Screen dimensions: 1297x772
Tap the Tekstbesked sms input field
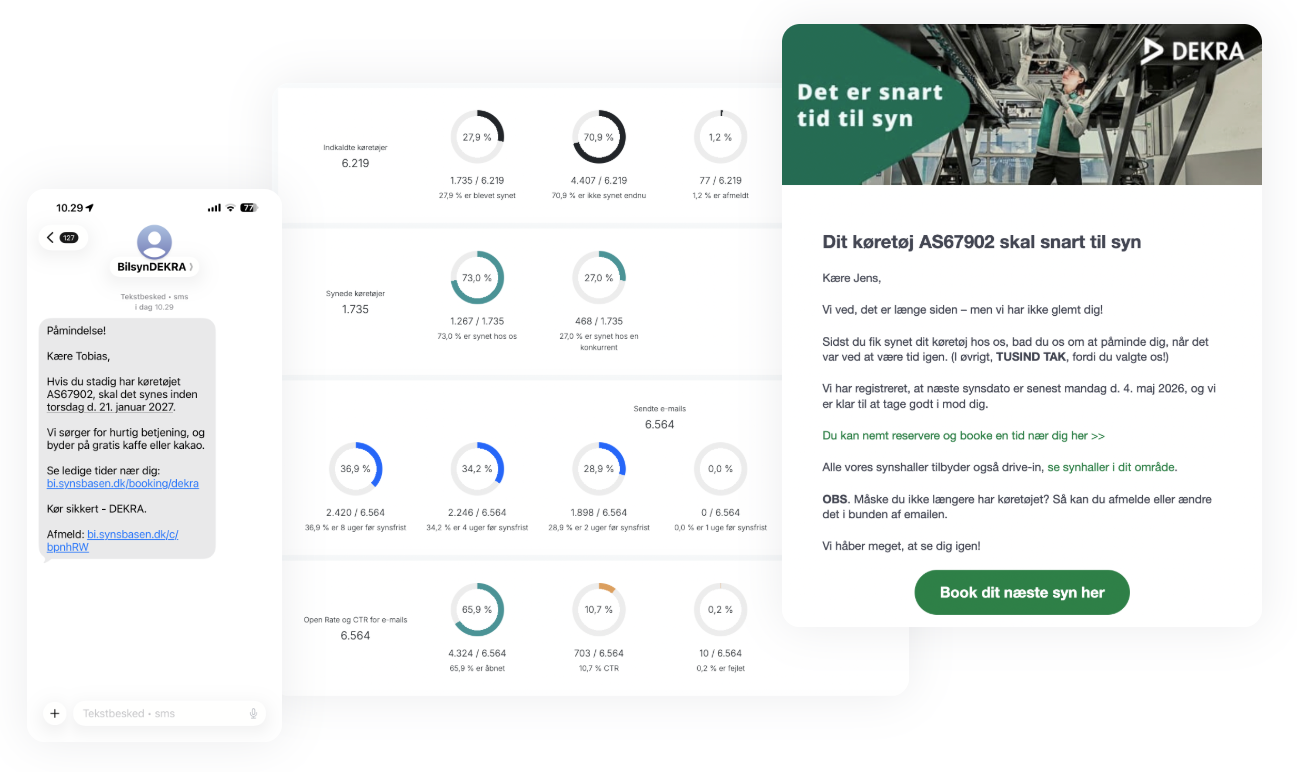coord(162,713)
